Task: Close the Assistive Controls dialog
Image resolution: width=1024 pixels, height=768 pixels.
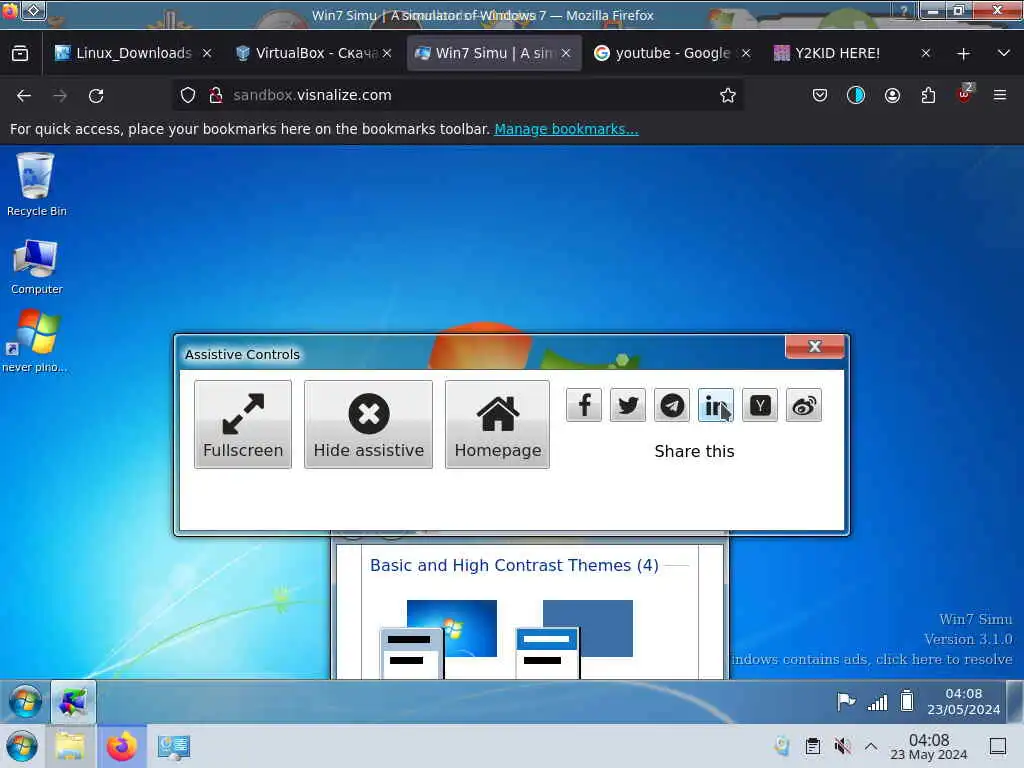Action: tap(814, 347)
